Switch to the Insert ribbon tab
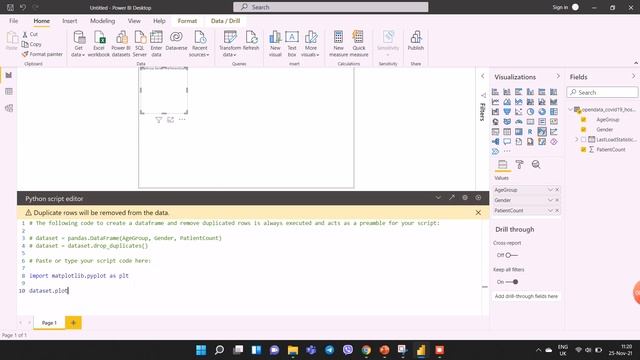The height and width of the screenshot is (360, 640). [70, 21]
